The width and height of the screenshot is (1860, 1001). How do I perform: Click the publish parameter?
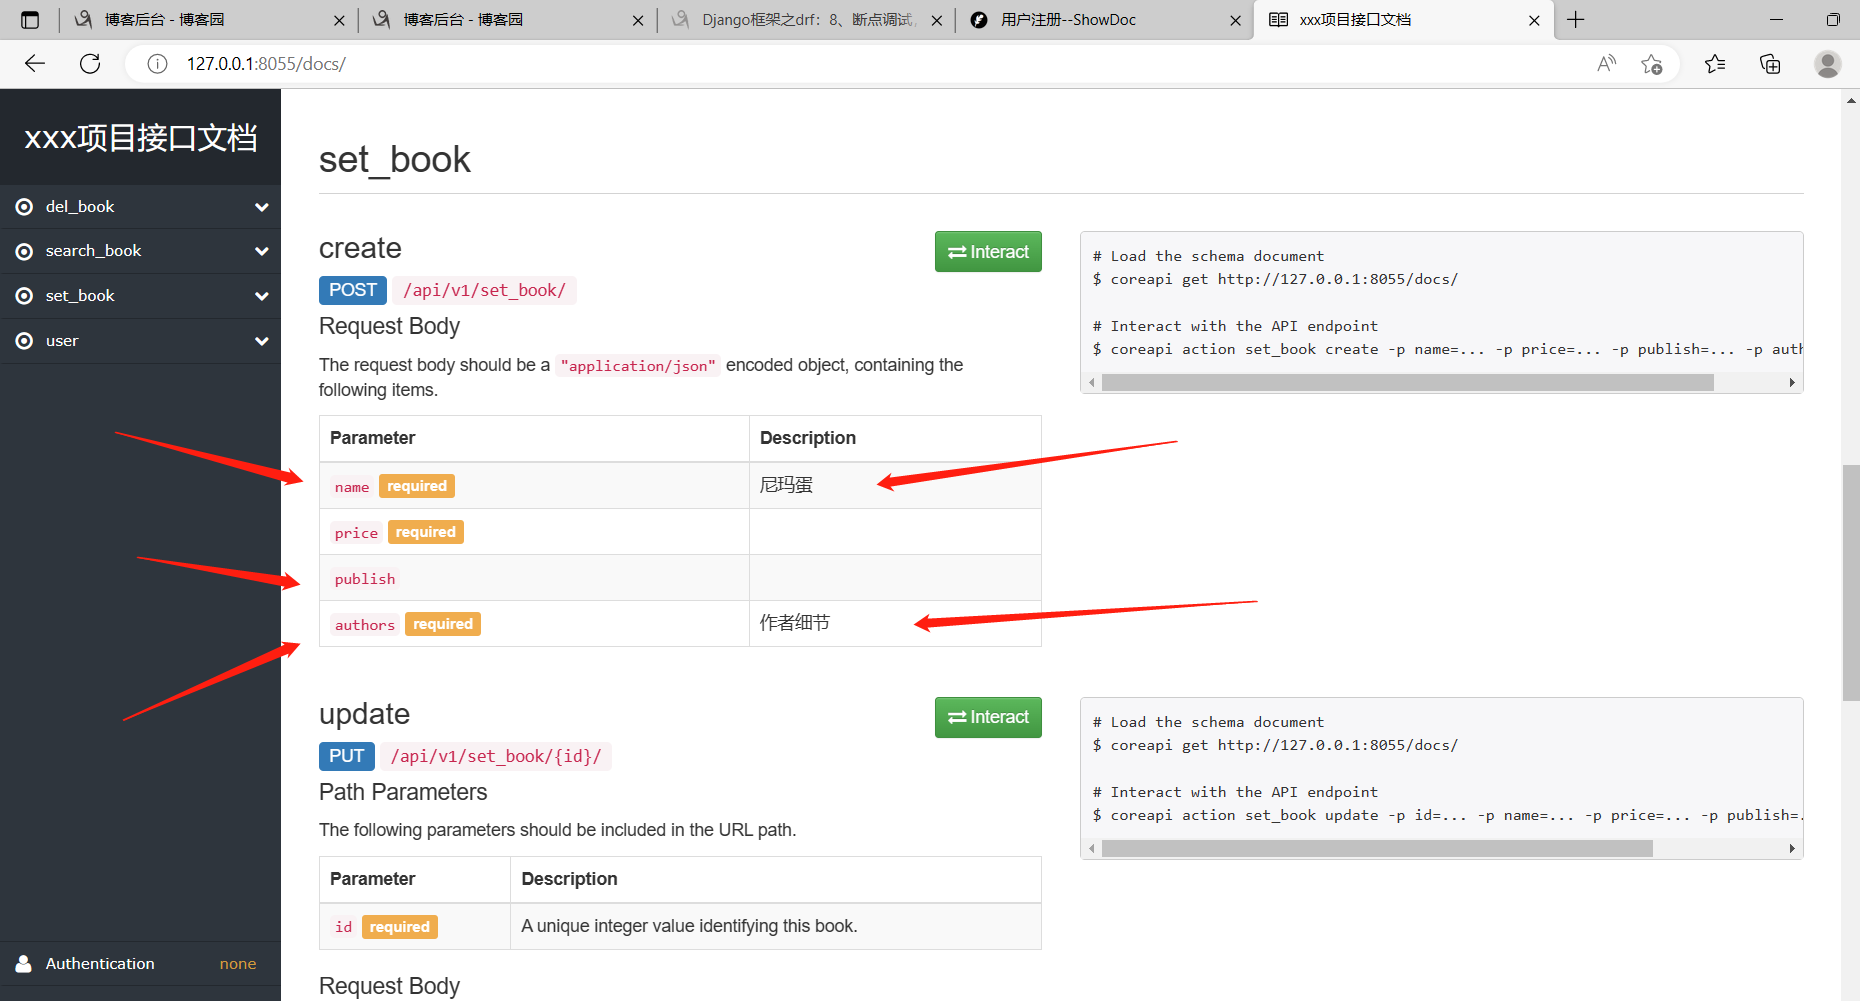365,579
